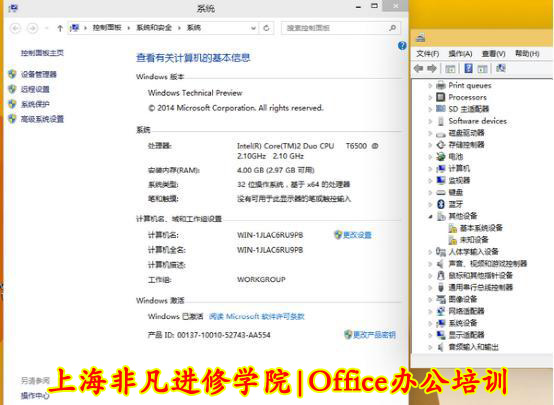Select 人体学输入设备 tree item

(x=473, y=252)
